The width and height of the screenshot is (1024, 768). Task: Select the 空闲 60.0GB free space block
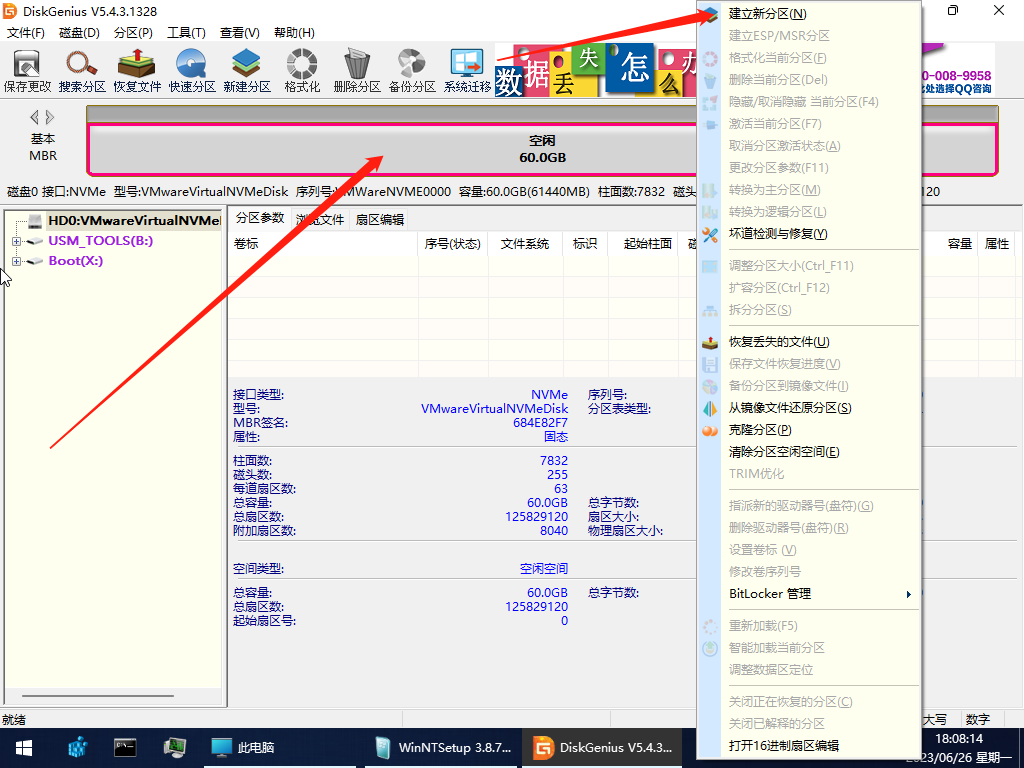point(542,150)
